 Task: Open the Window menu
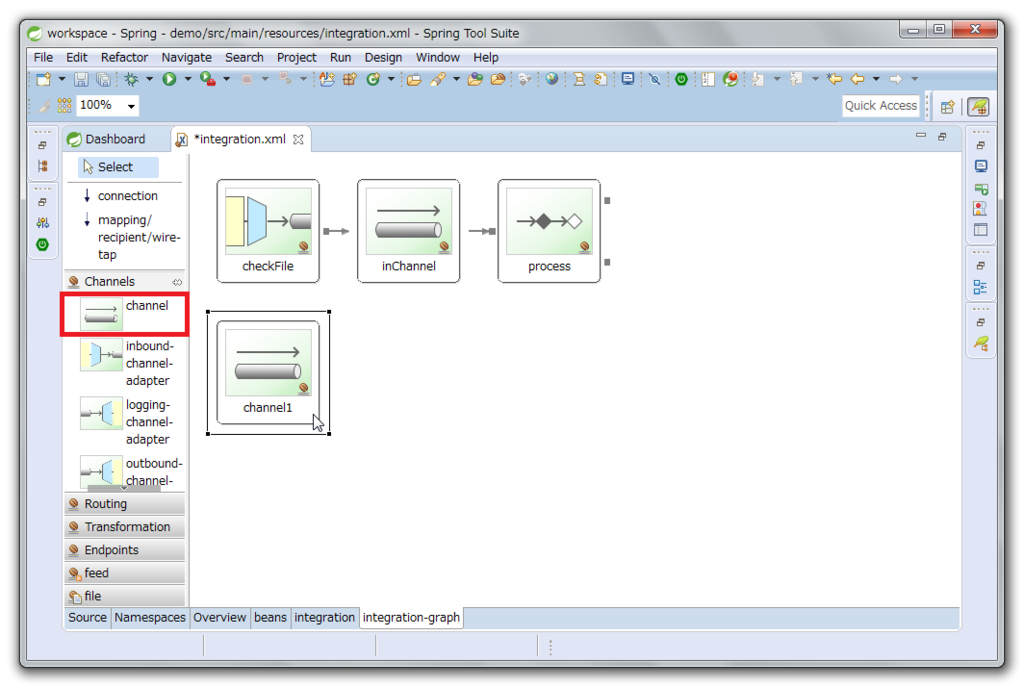(x=438, y=57)
